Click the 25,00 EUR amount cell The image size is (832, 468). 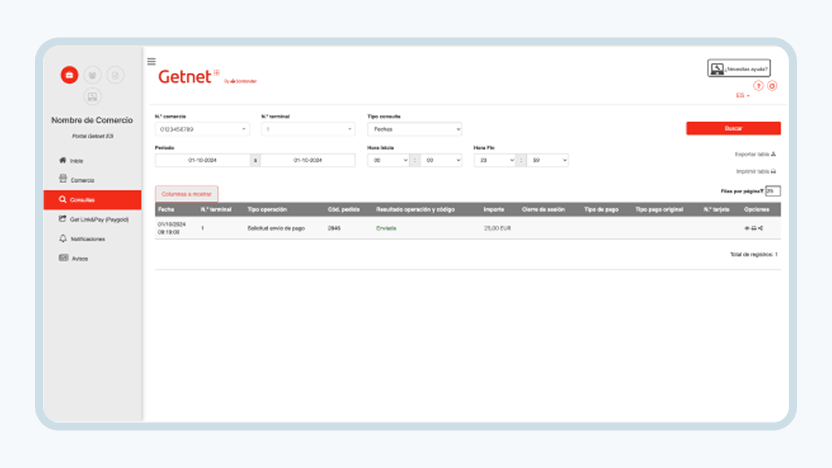tap(497, 228)
